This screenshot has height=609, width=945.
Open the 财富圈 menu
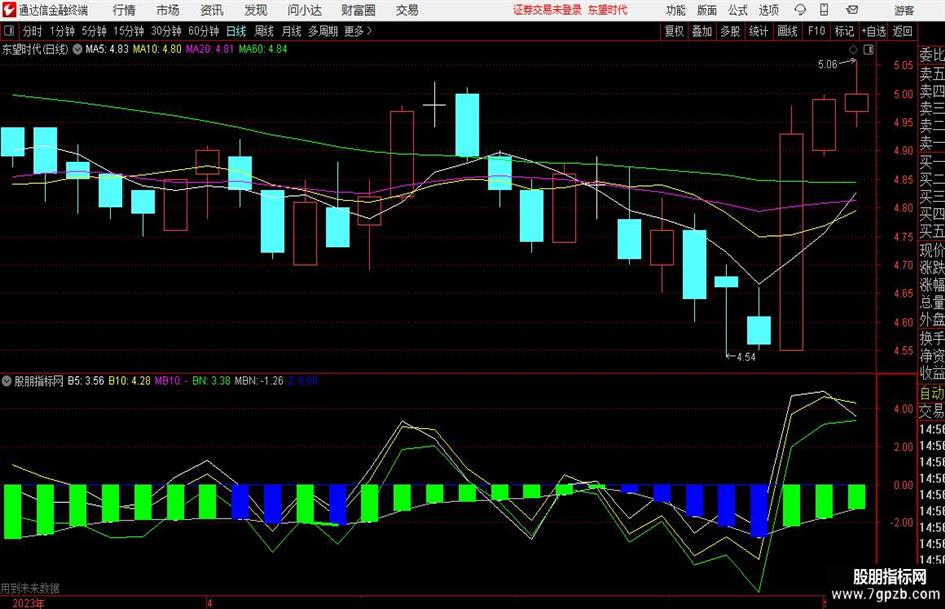[358, 10]
